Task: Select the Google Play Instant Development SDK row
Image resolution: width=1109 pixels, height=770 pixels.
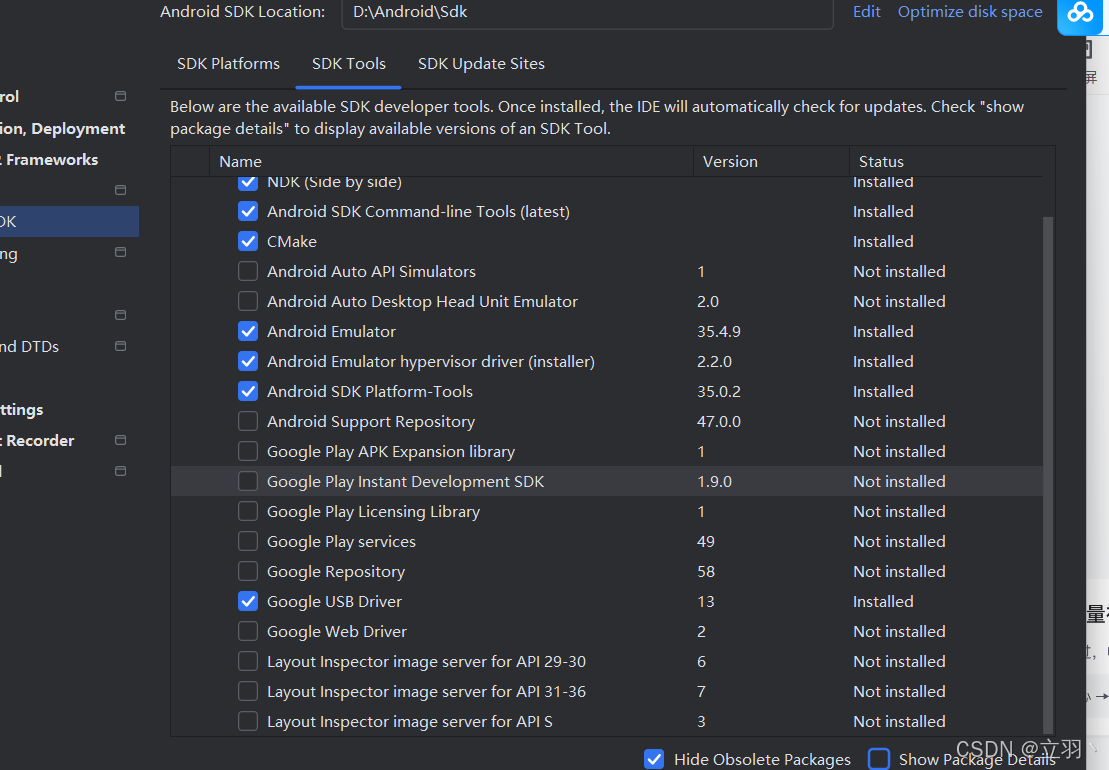Action: coord(606,481)
